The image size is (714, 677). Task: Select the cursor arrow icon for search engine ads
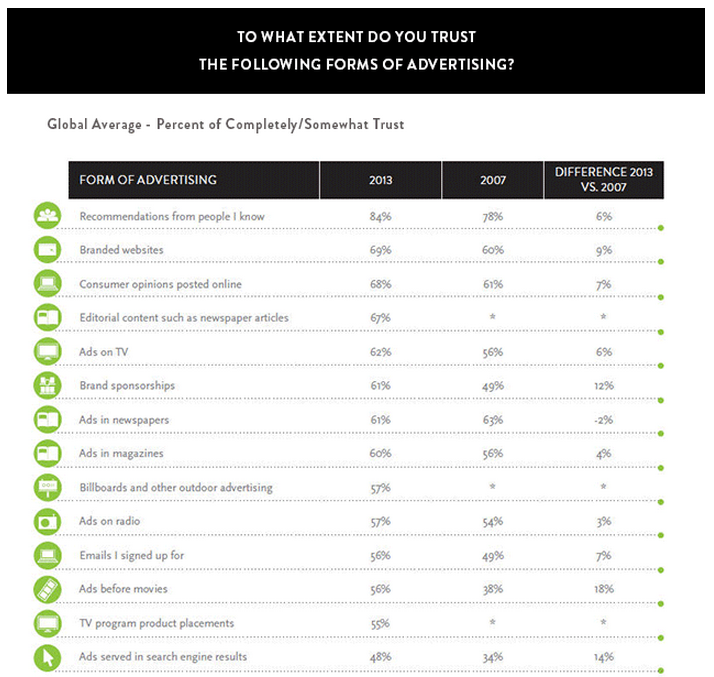point(48,657)
